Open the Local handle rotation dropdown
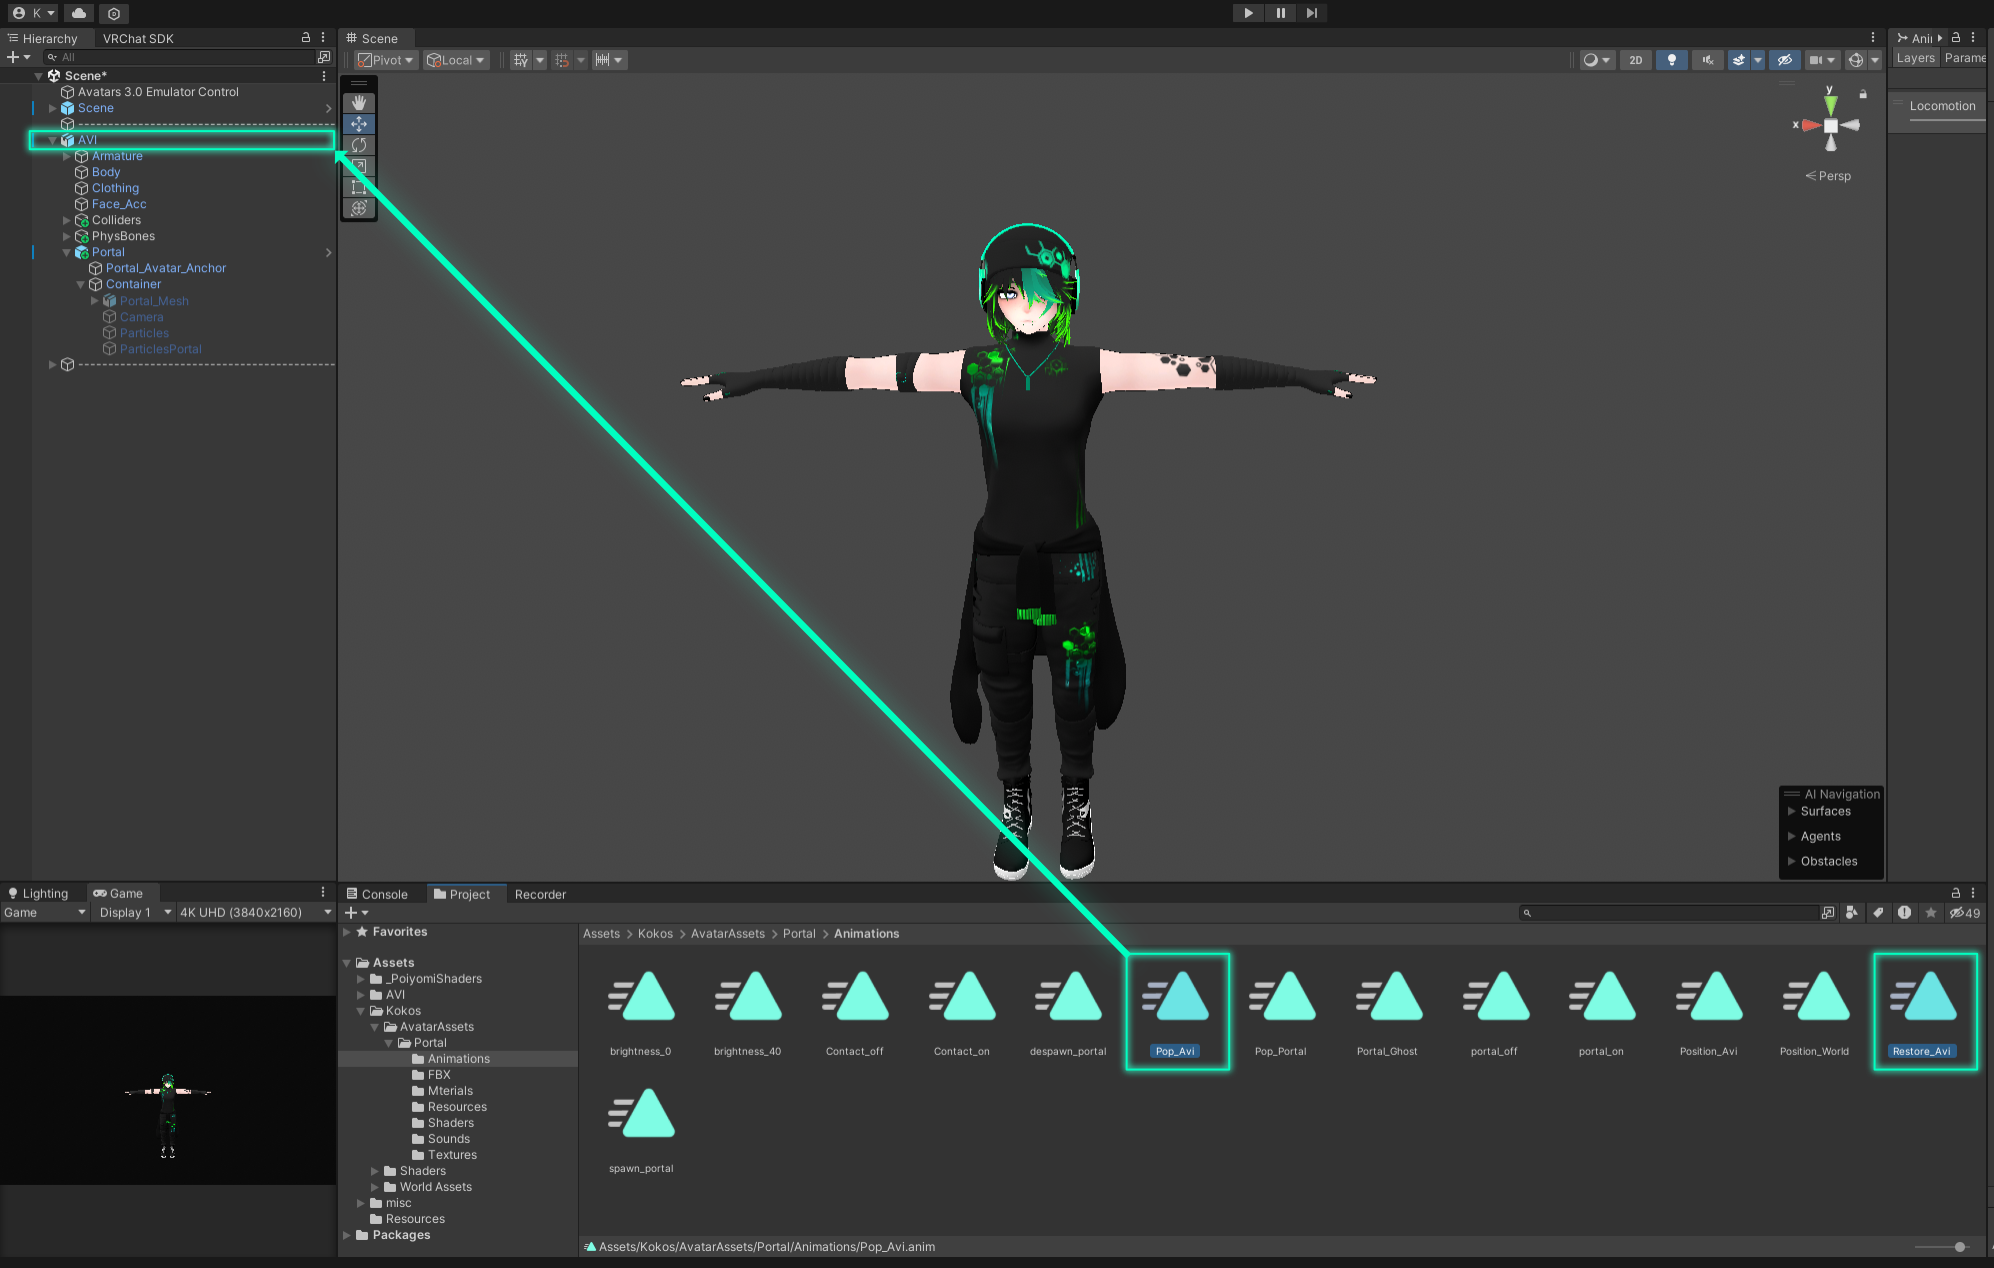1994x1268 pixels. point(456,60)
